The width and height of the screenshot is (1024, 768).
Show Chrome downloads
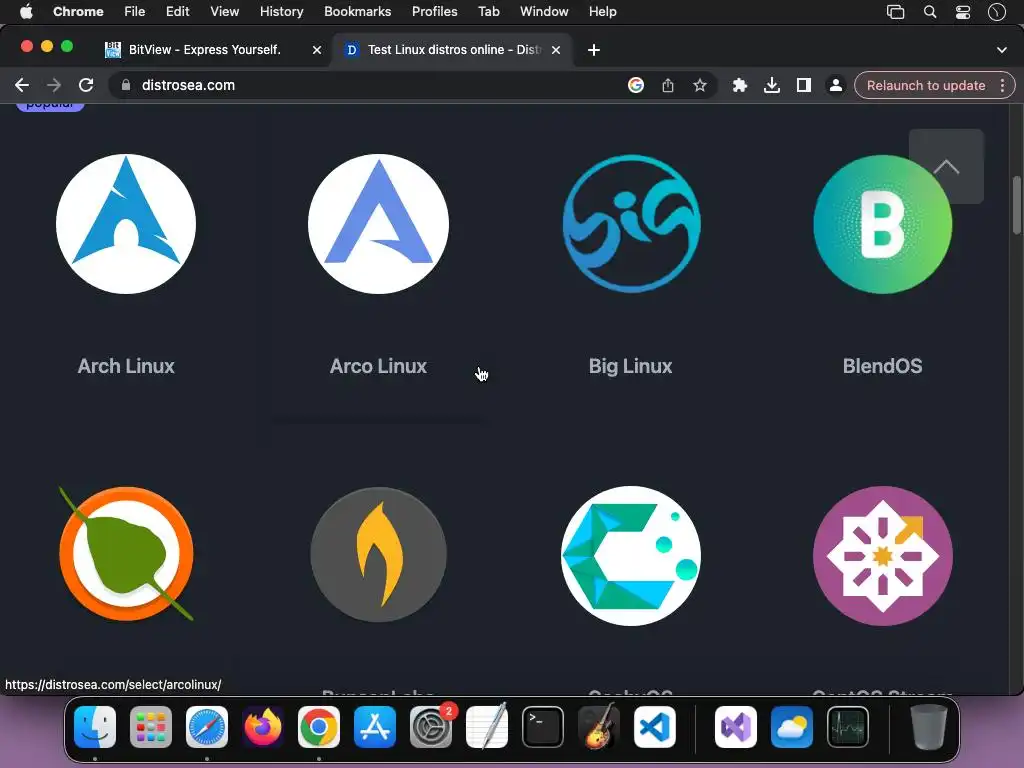tap(772, 85)
